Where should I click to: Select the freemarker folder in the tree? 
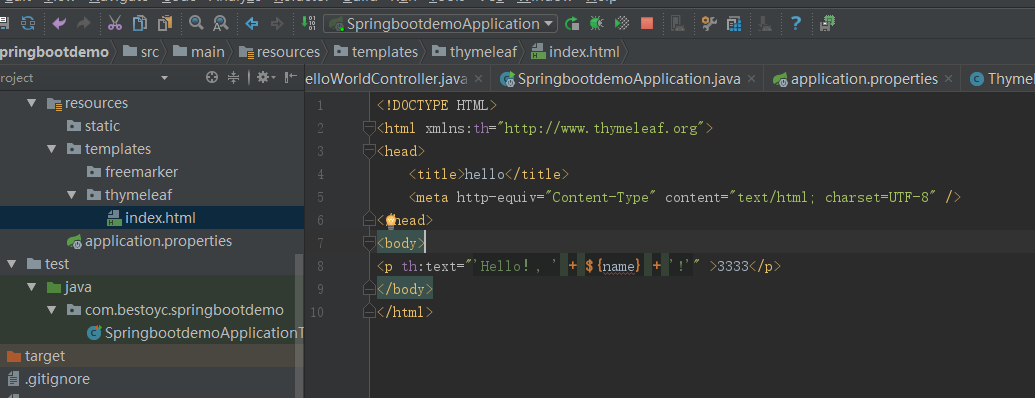point(133,172)
